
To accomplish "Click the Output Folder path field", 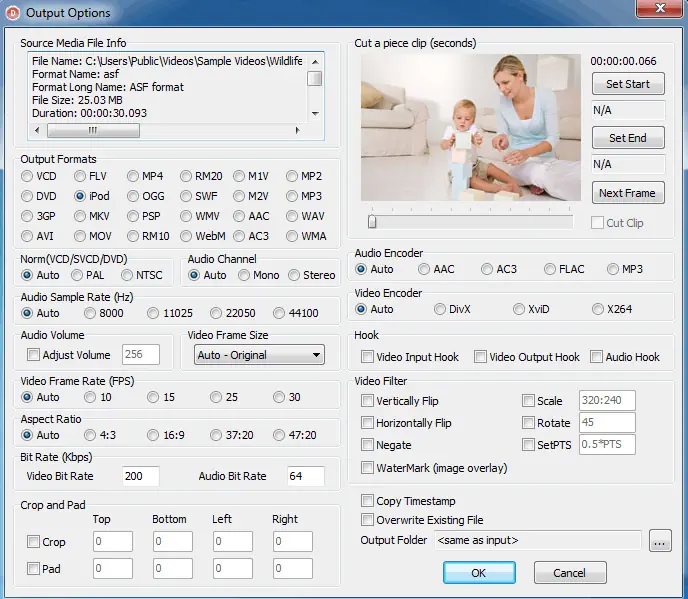I will [538, 540].
